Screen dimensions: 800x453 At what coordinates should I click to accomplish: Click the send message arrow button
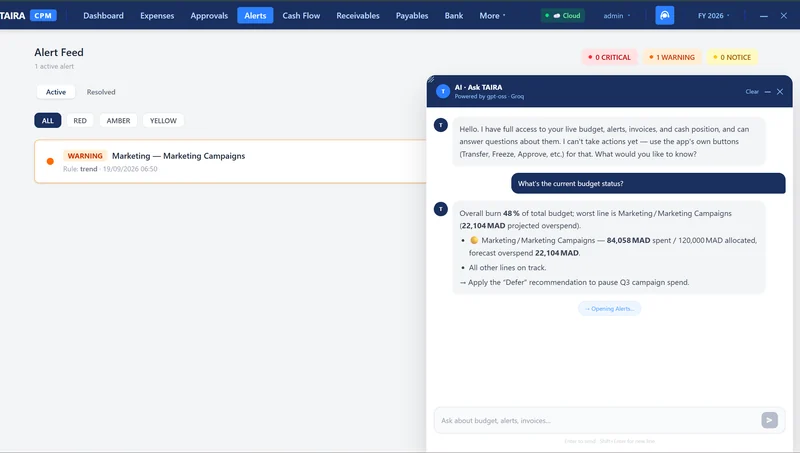point(769,420)
